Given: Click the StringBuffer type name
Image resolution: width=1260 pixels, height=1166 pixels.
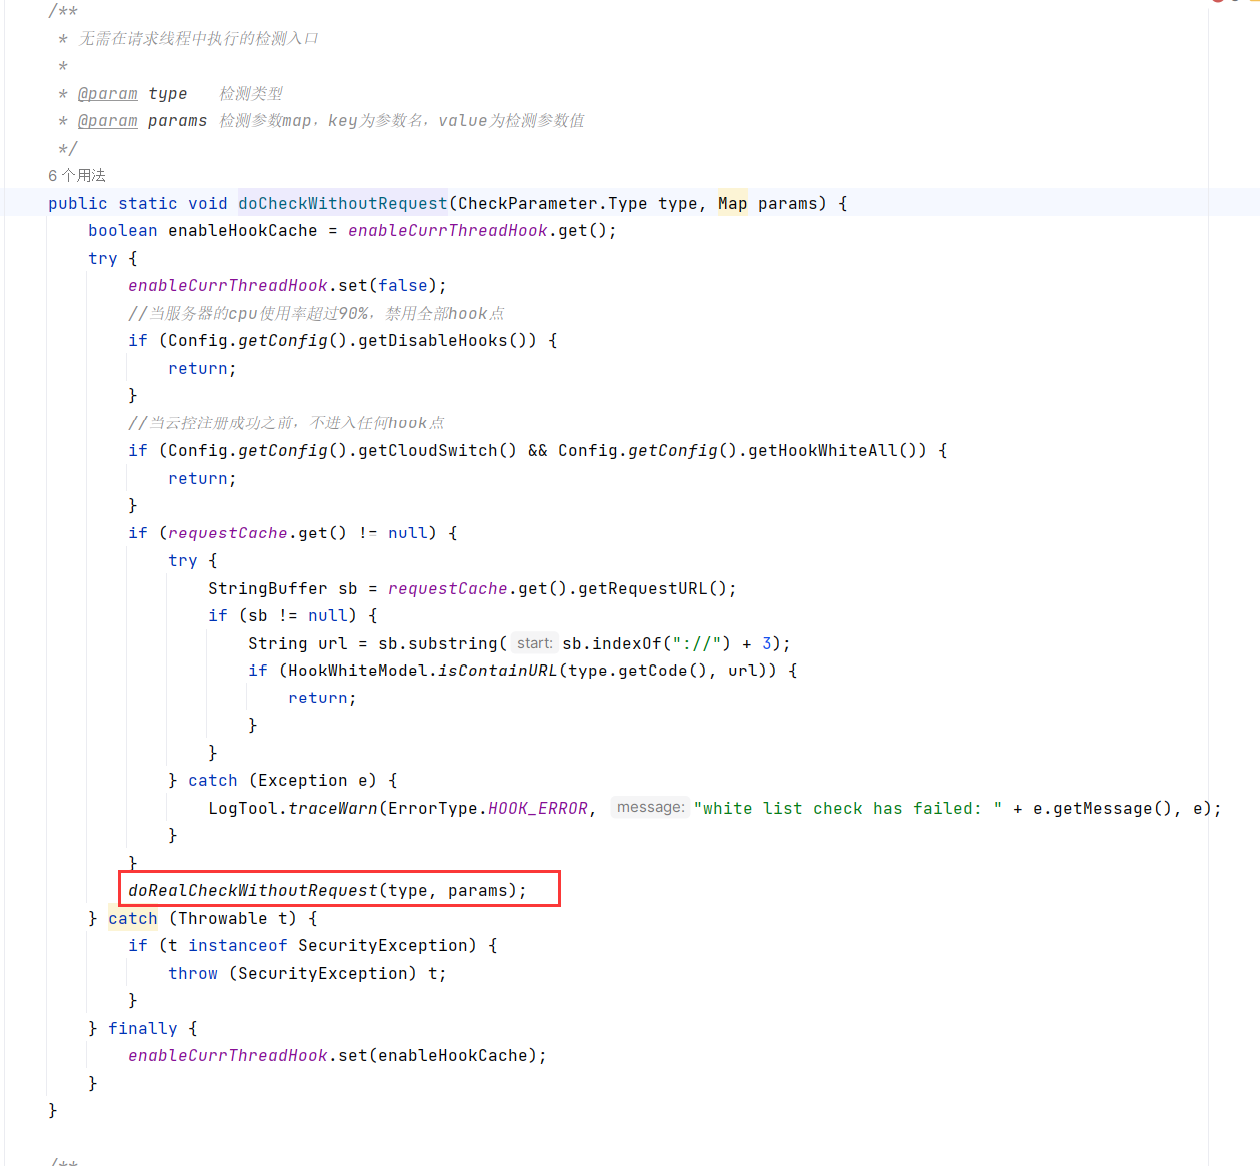Looking at the screenshot, I should 267,588.
